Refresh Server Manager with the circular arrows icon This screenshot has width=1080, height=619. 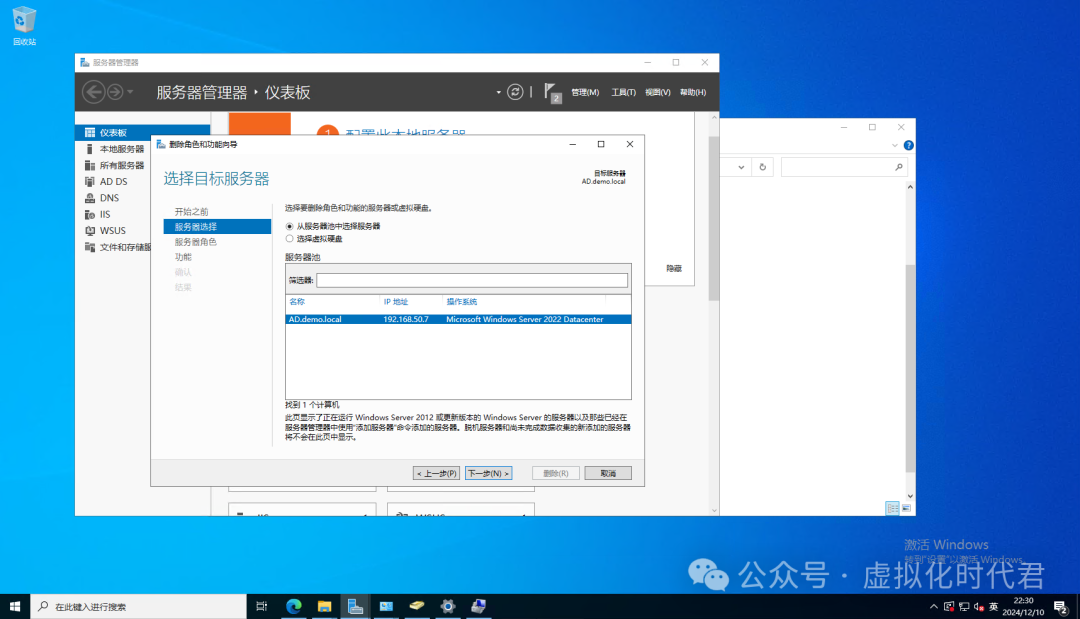point(515,92)
